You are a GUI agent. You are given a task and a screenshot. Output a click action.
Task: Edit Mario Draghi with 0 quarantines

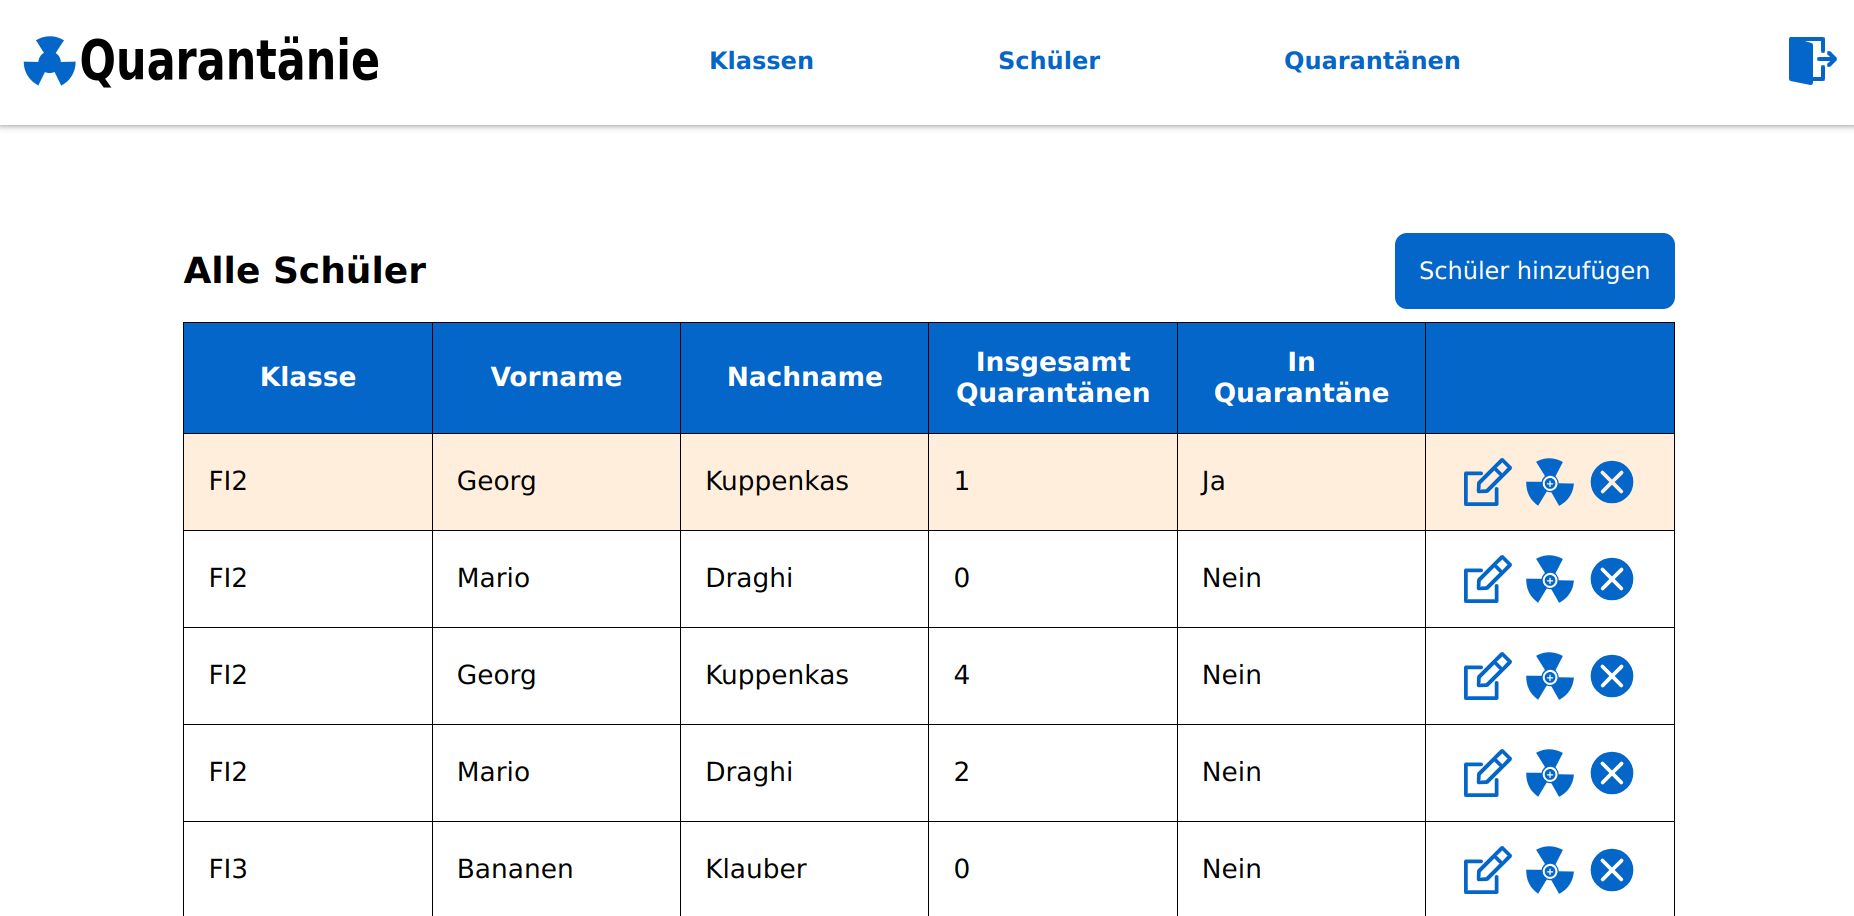click(1487, 579)
